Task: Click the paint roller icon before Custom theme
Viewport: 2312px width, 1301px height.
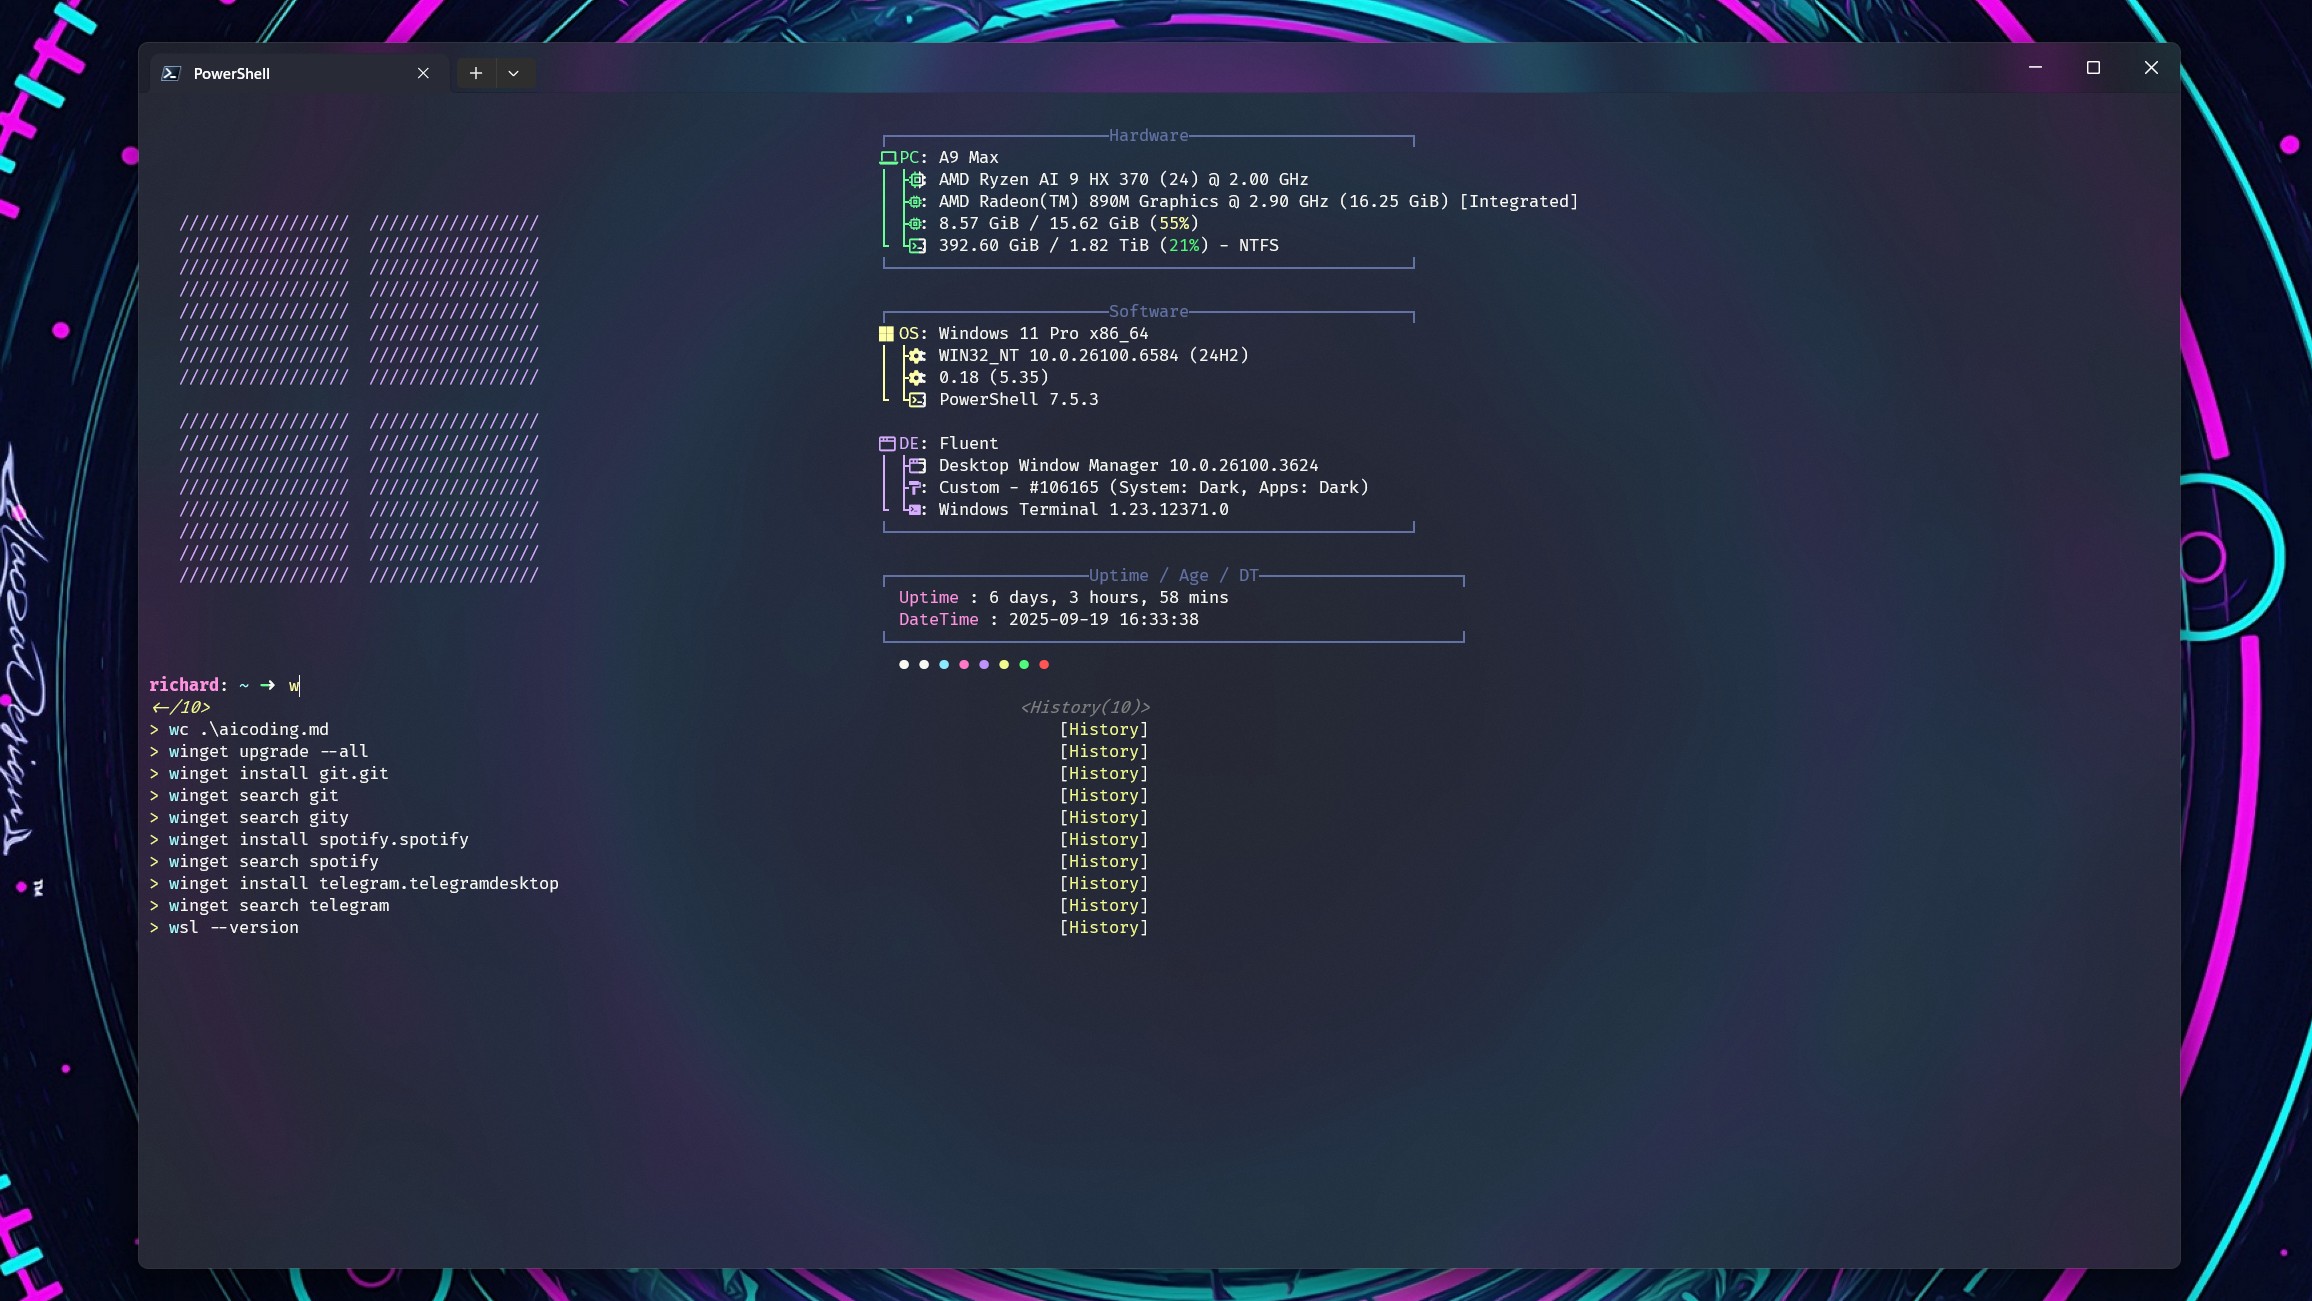Action: click(x=915, y=488)
